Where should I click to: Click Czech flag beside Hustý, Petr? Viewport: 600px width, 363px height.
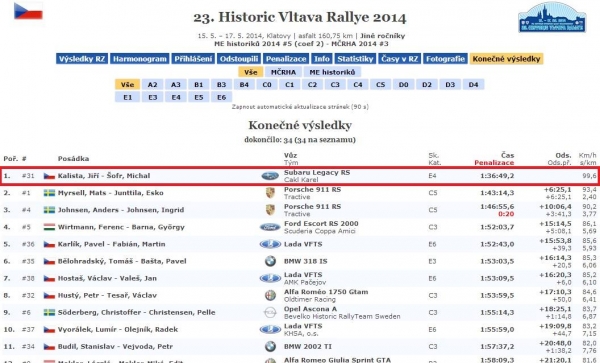coord(49,295)
